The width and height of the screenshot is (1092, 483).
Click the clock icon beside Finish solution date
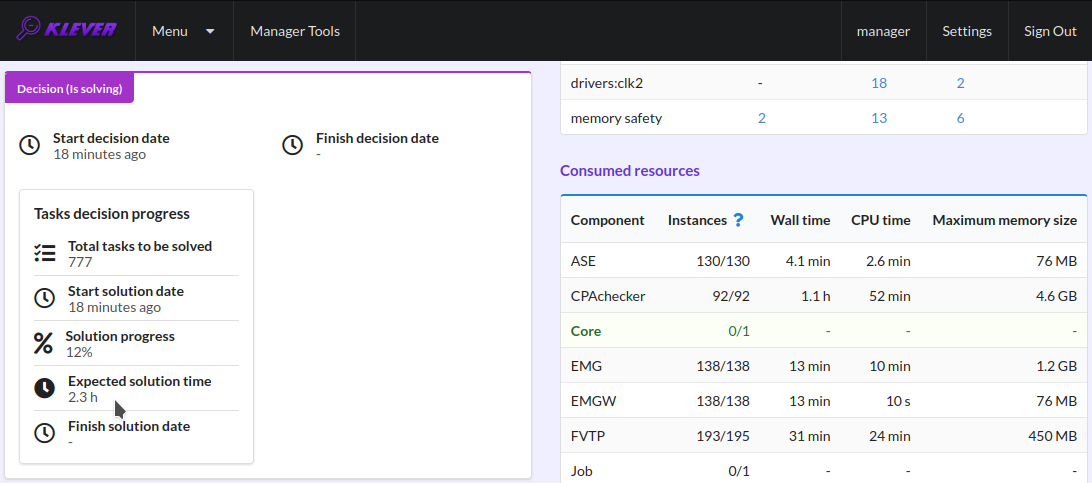click(45, 433)
